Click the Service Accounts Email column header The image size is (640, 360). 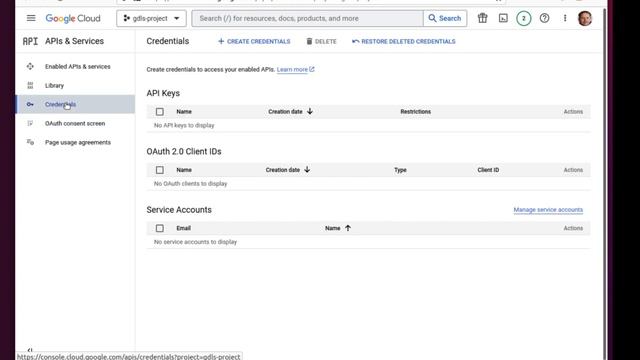point(184,229)
